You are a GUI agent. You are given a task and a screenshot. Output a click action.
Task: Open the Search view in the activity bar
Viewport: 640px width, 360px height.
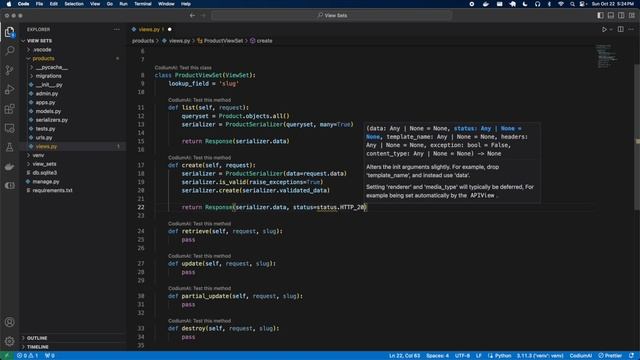9,51
